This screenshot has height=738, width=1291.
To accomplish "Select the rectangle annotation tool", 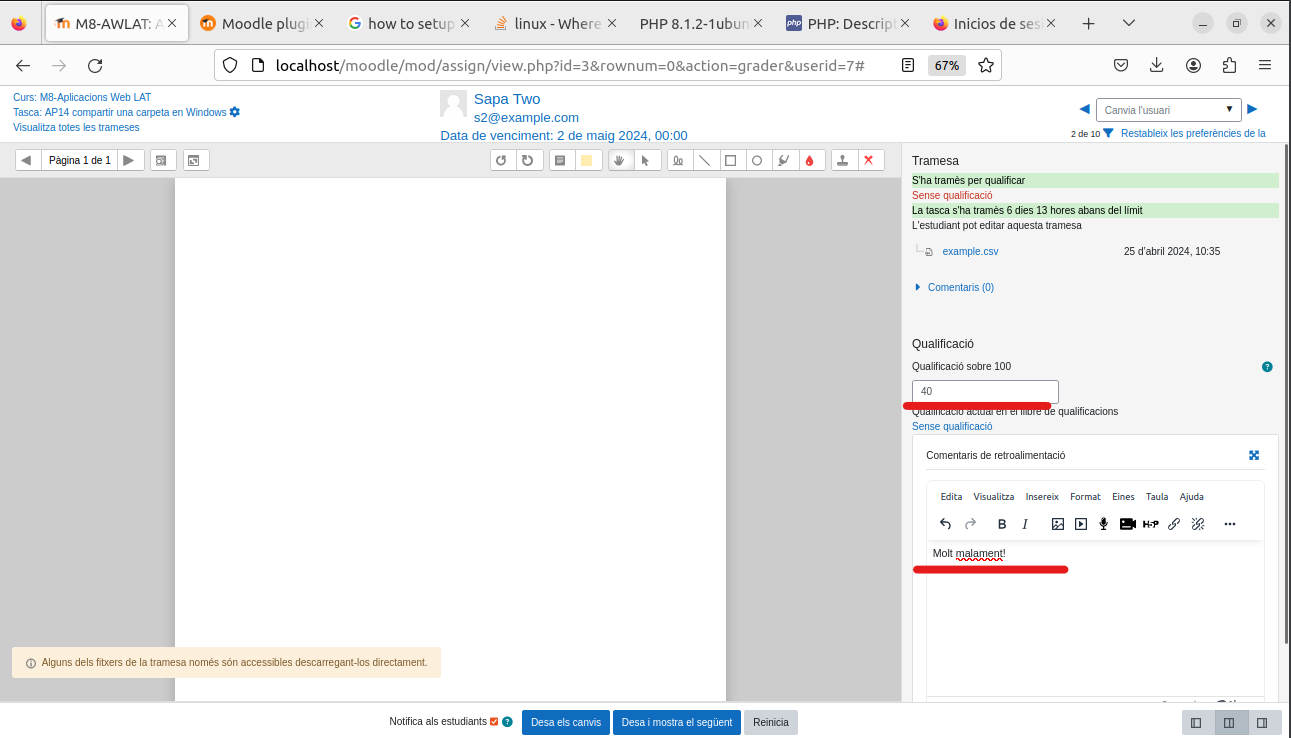I will (x=731, y=160).
